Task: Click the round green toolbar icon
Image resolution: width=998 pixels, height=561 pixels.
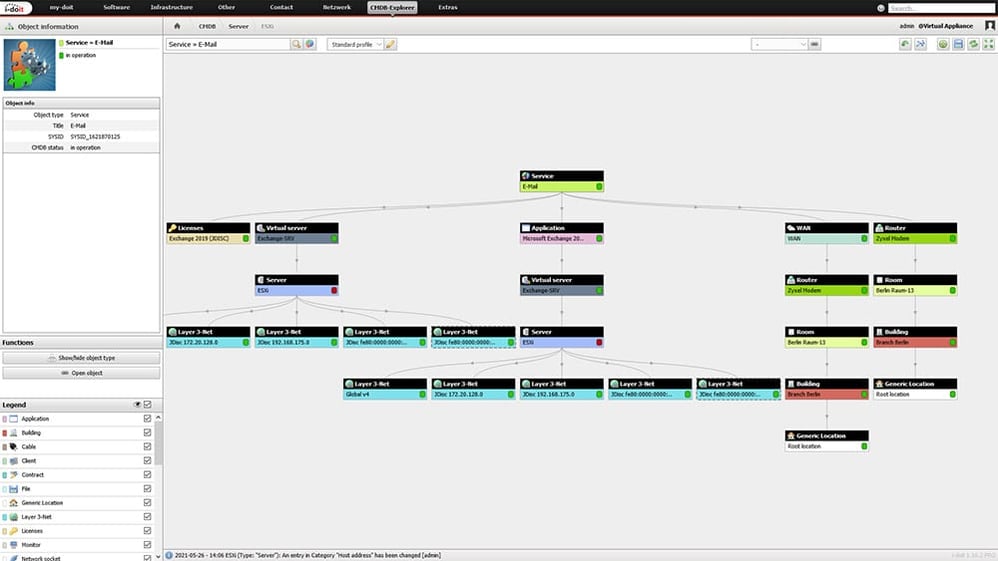Action: click(x=943, y=44)
